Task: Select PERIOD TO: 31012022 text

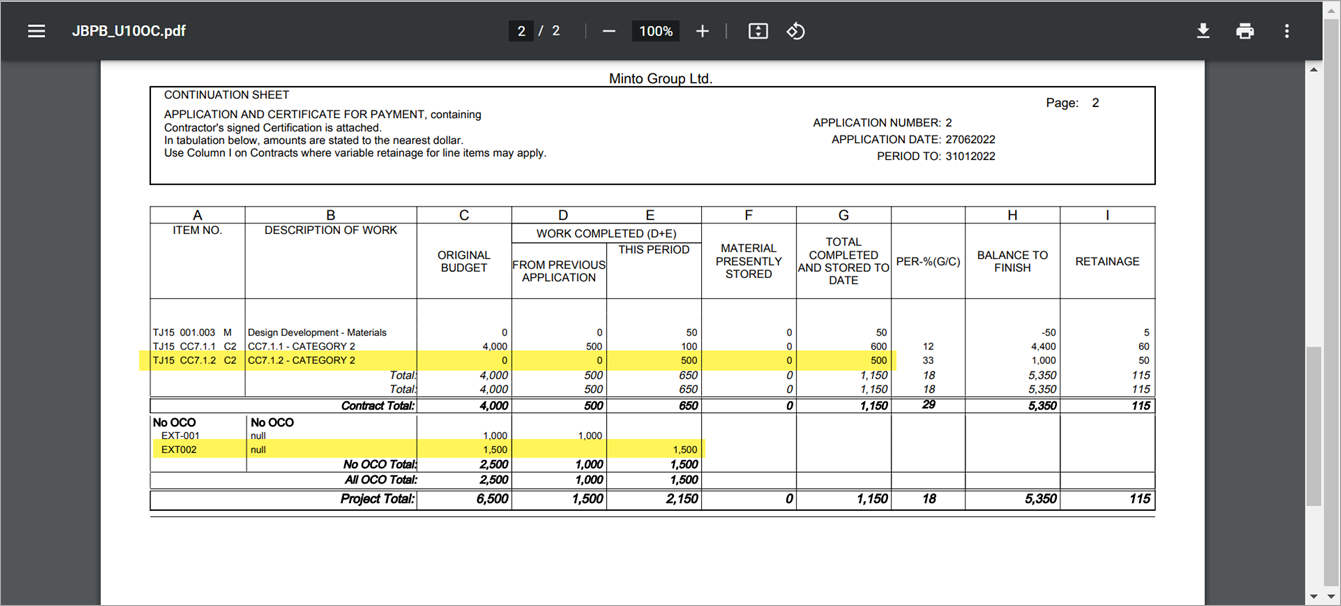Action: 936,156
